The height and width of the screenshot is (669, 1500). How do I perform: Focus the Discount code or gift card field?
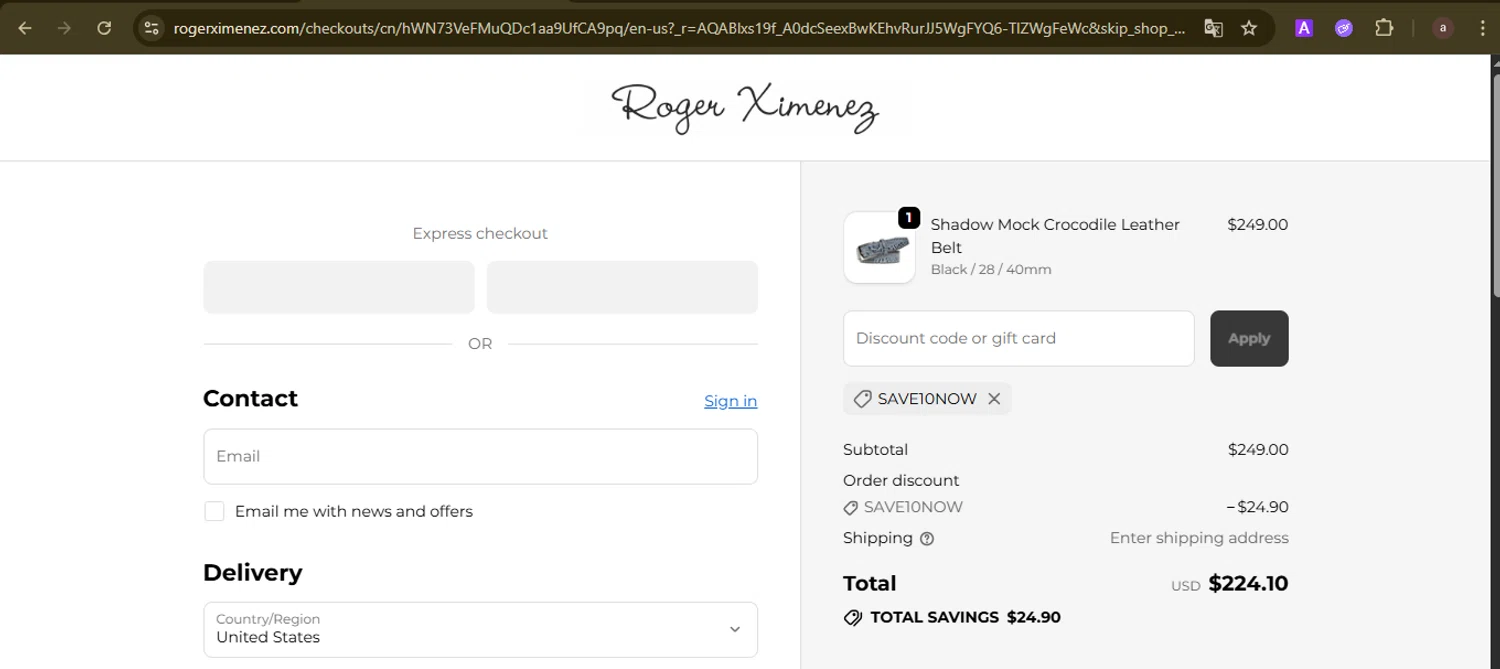click(x=1019, y=338)
